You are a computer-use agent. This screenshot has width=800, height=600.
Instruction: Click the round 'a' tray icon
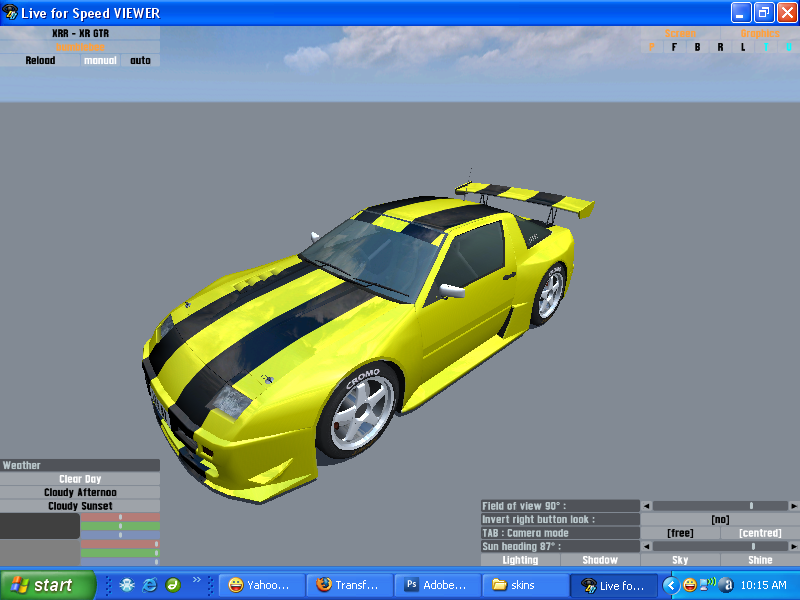point(727,585)
